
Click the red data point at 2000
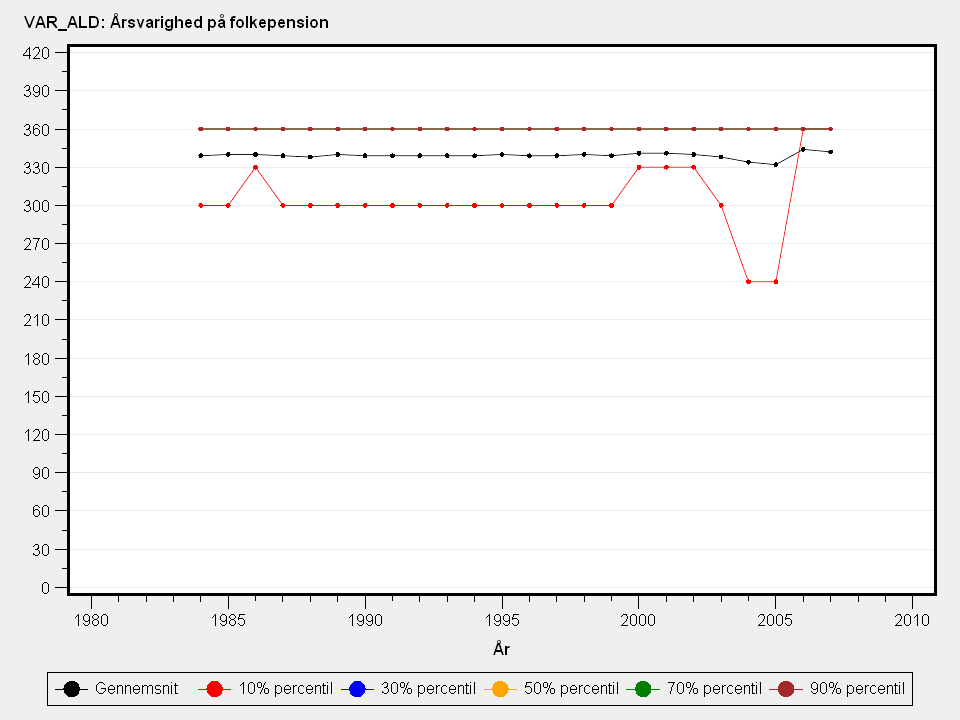639,167
